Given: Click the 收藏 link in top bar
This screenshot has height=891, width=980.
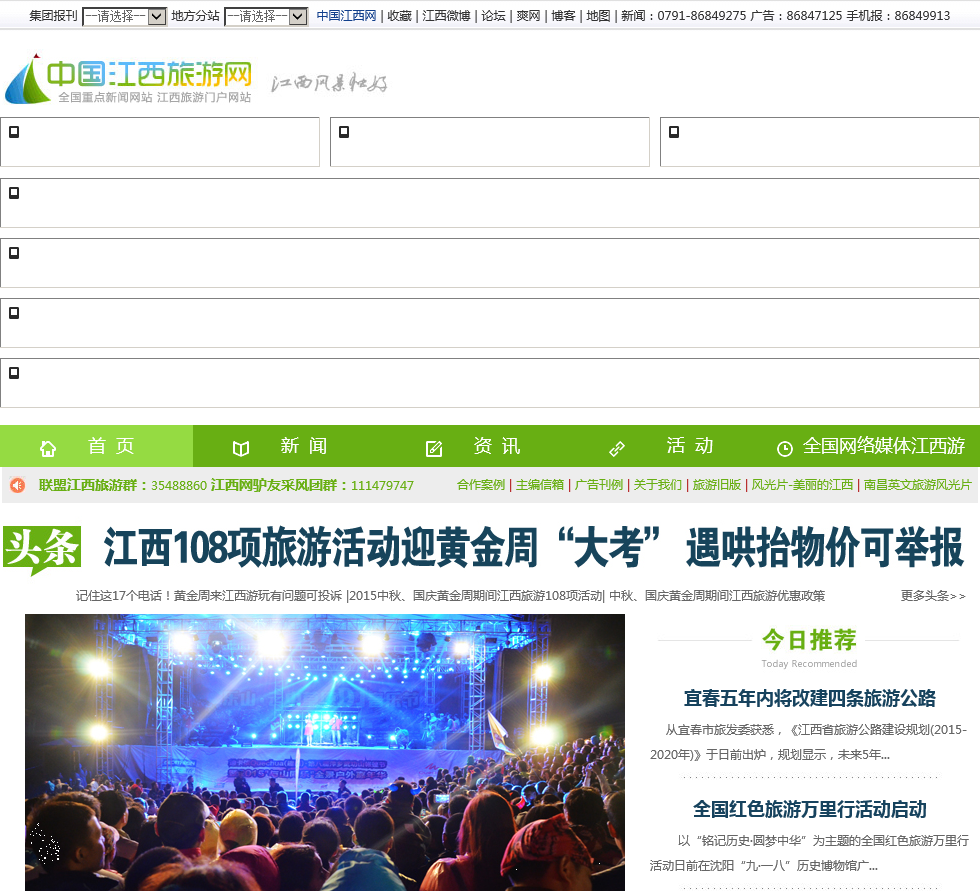Looking at the screenshot, I should 399,16.
